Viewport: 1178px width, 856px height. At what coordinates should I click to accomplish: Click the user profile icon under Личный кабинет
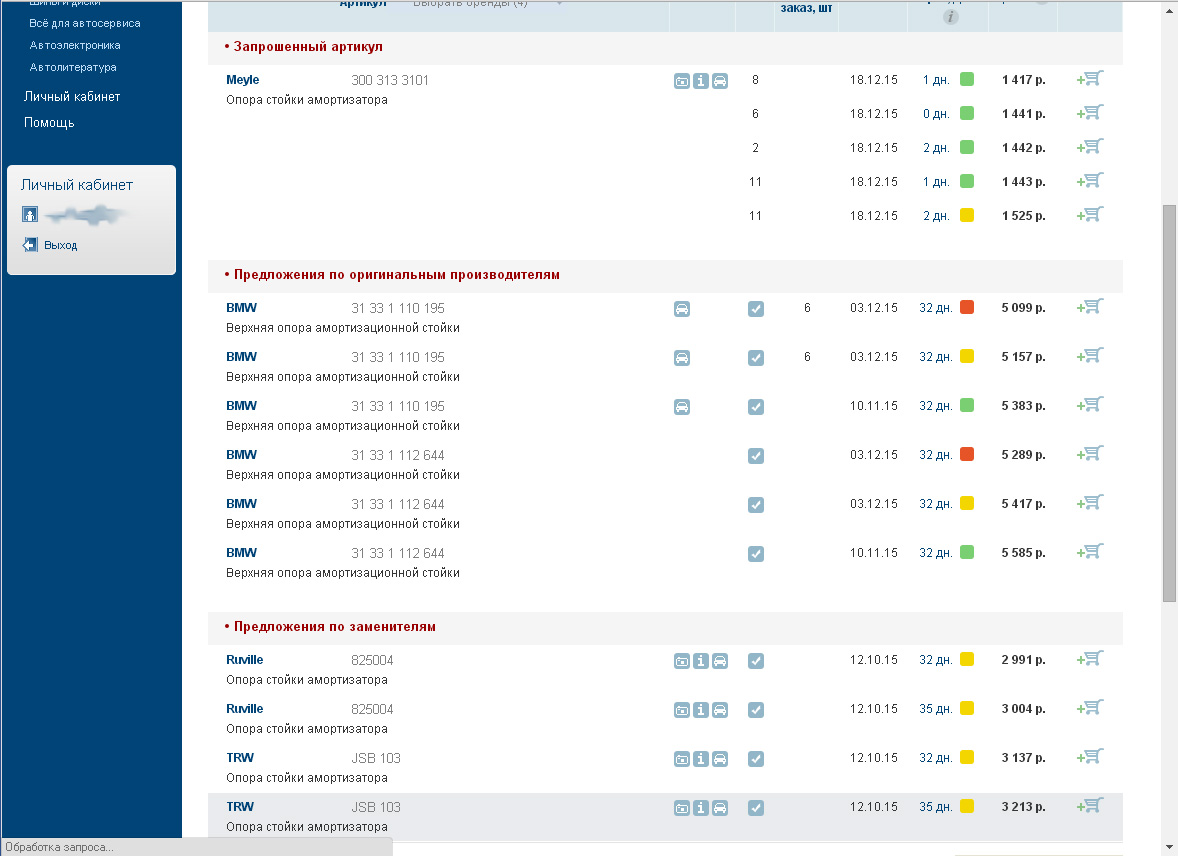[30, 215]
